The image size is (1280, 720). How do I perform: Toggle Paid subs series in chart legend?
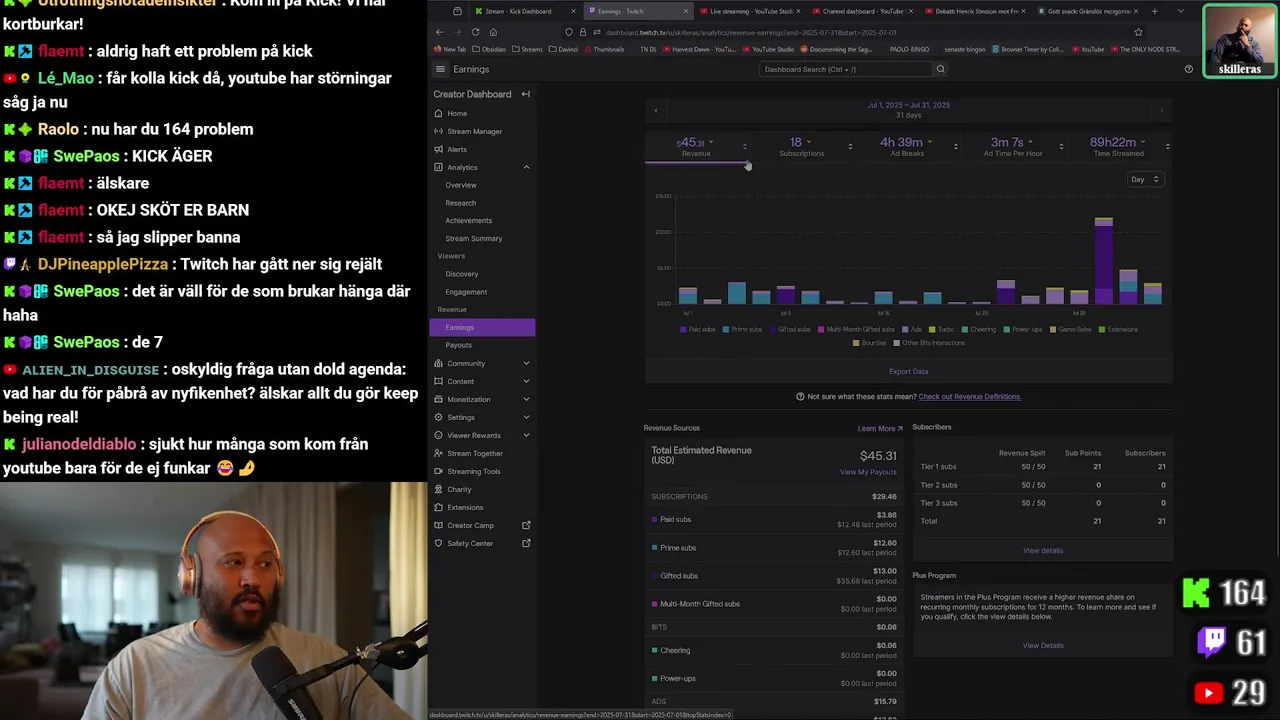click(x=697, y=329)
